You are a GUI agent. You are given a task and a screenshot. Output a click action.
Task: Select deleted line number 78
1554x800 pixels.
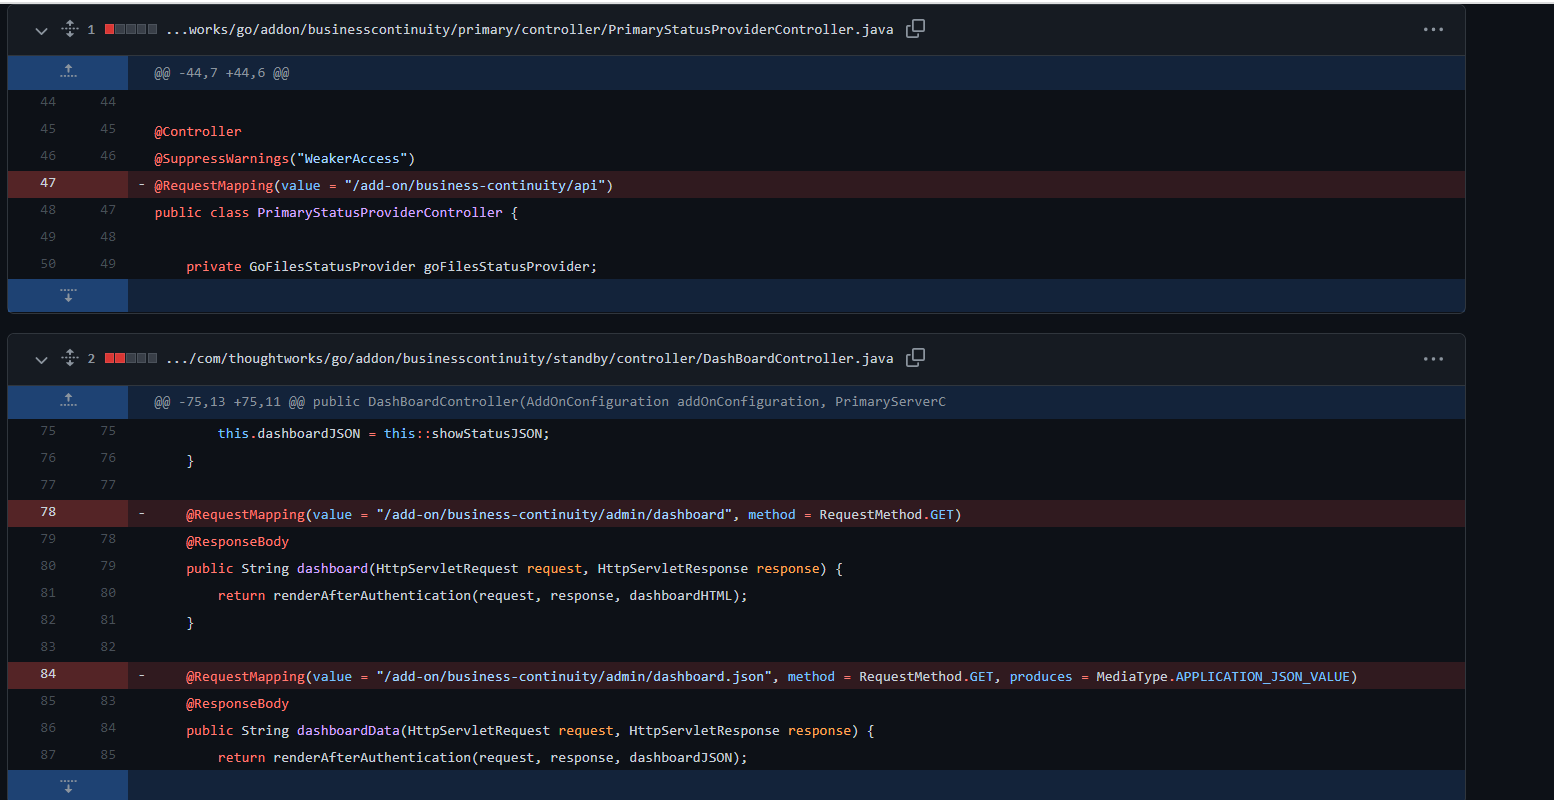[48, 512]
